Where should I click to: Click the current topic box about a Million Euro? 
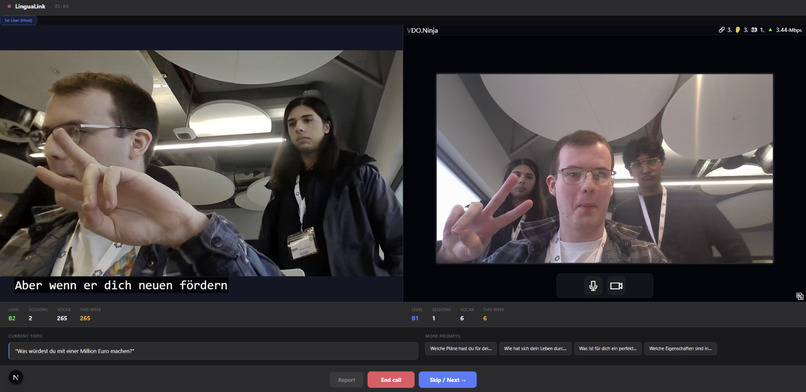click(213, 351)
